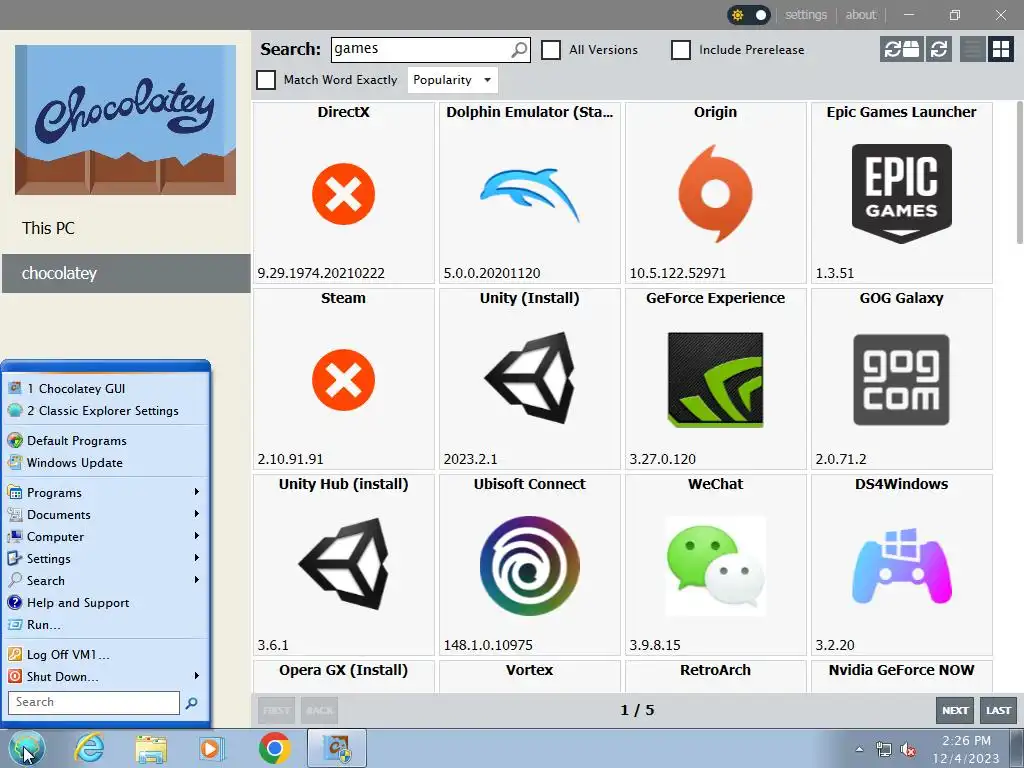
Task: Open the Unity (Install) package icon
Action: [530, 378]
